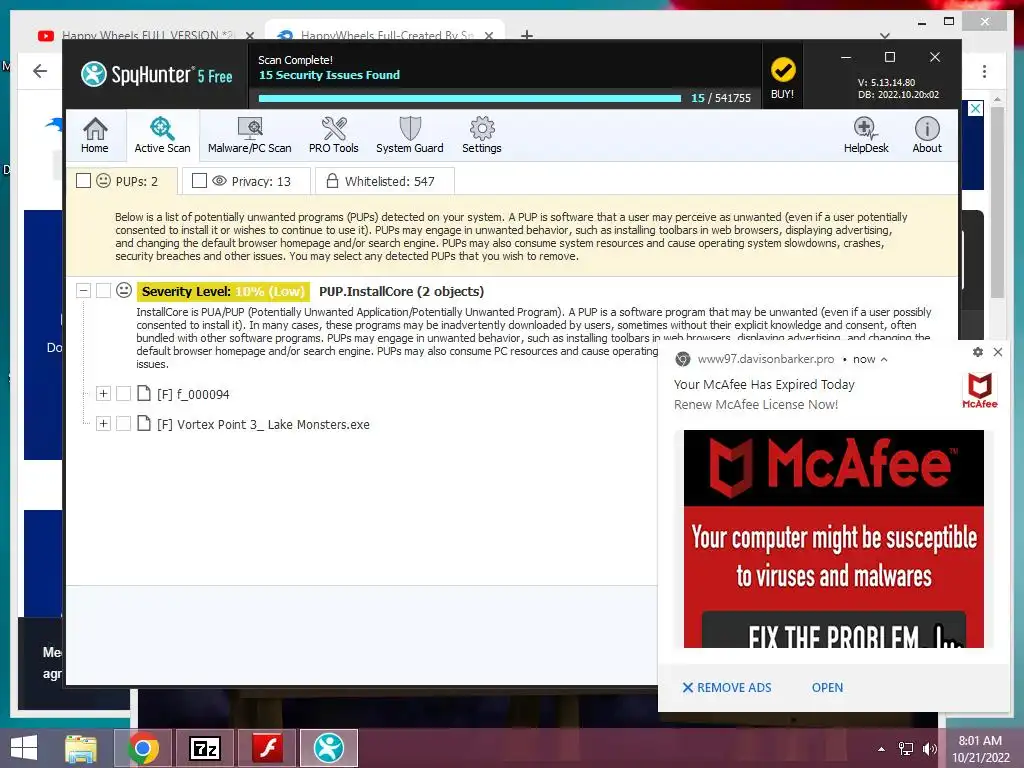This screenshot has width=1024, height=768.
Task: Select the HappyWheels Full-Created browser tab
Action: tap(385, 33)
